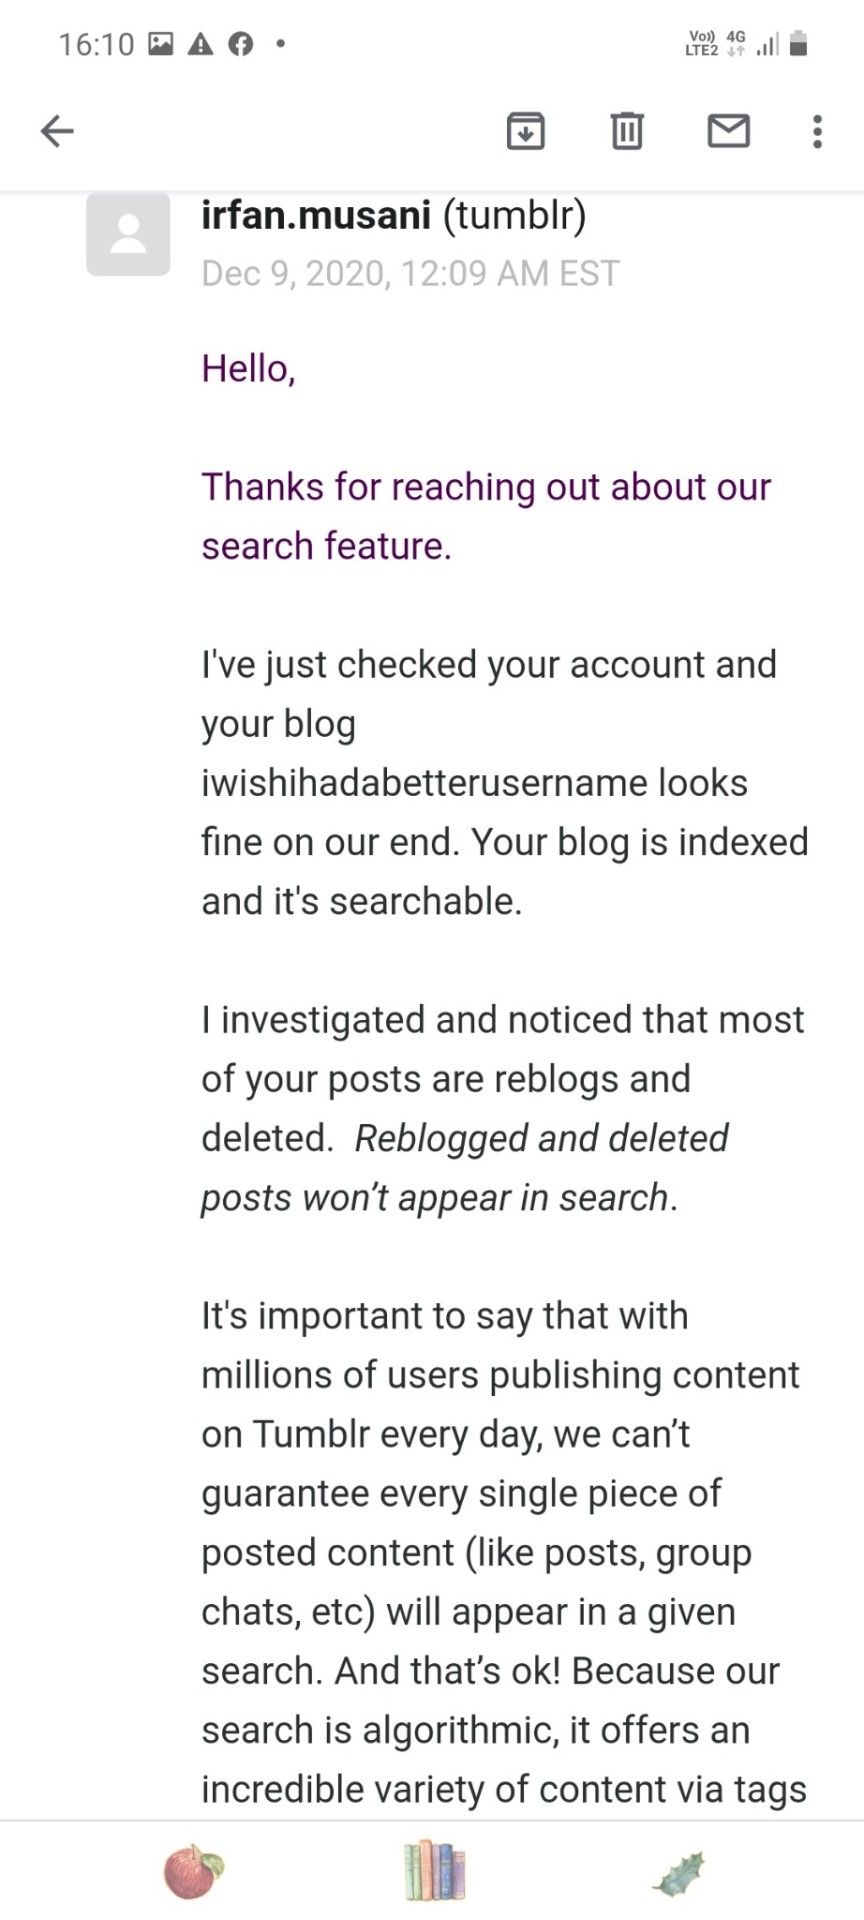Tap the picture notification icon in status bar
Viewport: 864px width, 1920px height.
coord(161,44)
